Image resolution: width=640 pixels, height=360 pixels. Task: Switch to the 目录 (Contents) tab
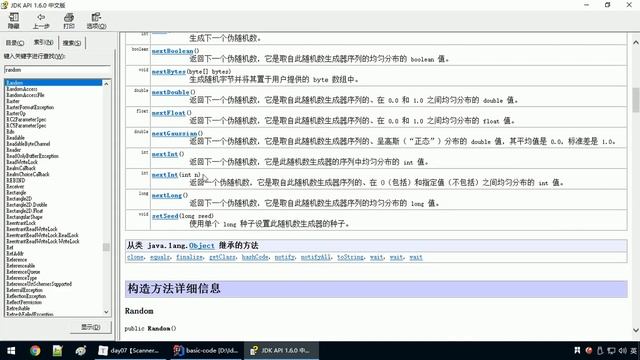pyautogui.click(x=15, y=43)
